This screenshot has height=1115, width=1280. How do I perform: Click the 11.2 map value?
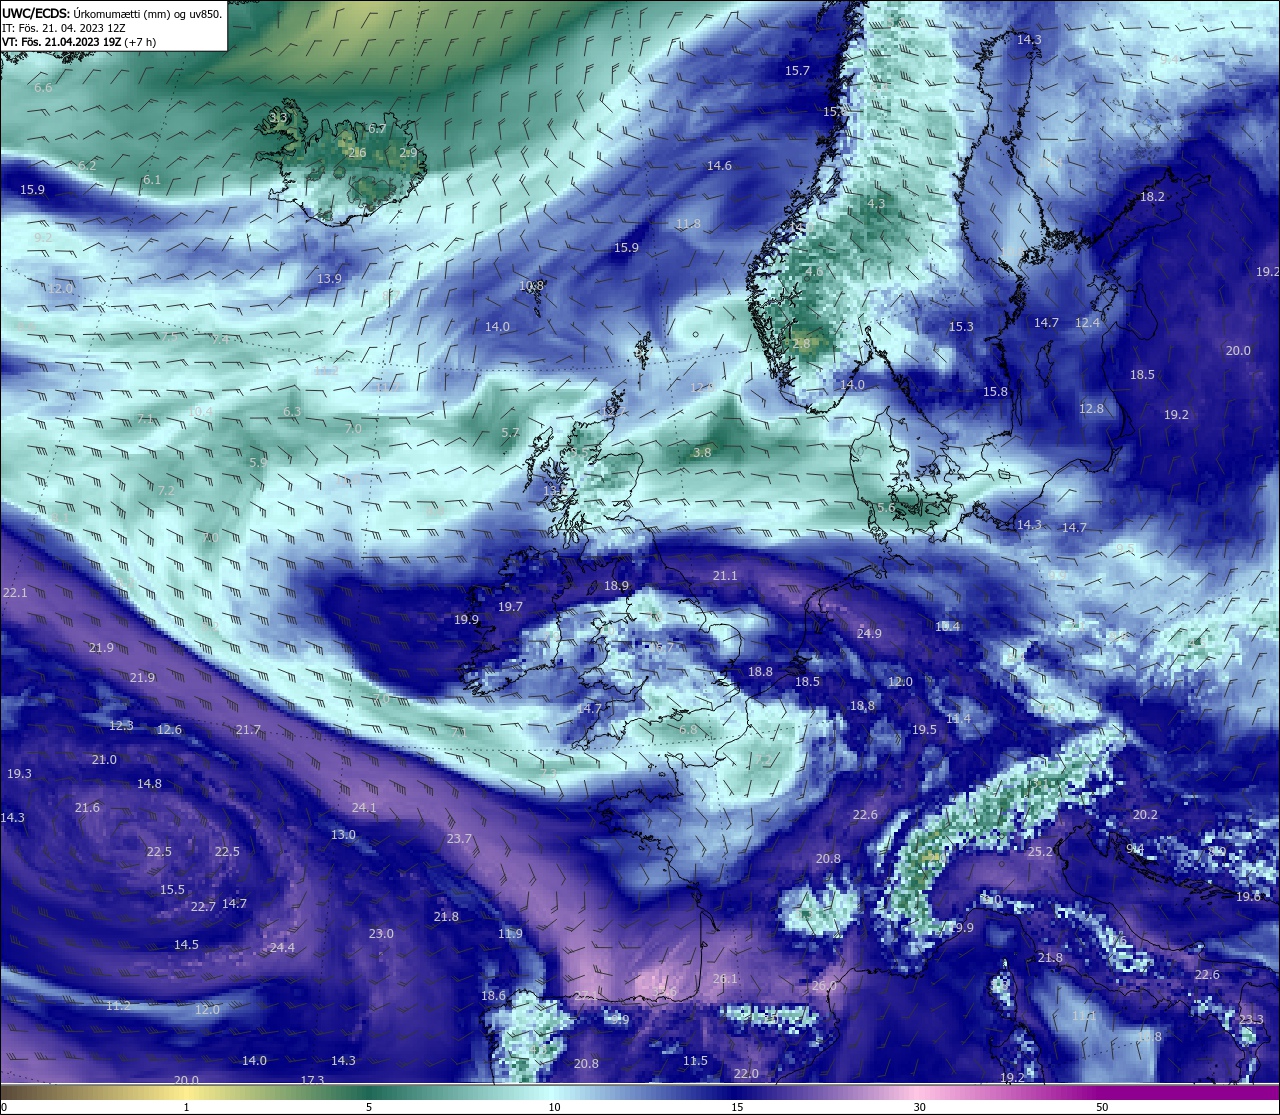coord(118,1006)
